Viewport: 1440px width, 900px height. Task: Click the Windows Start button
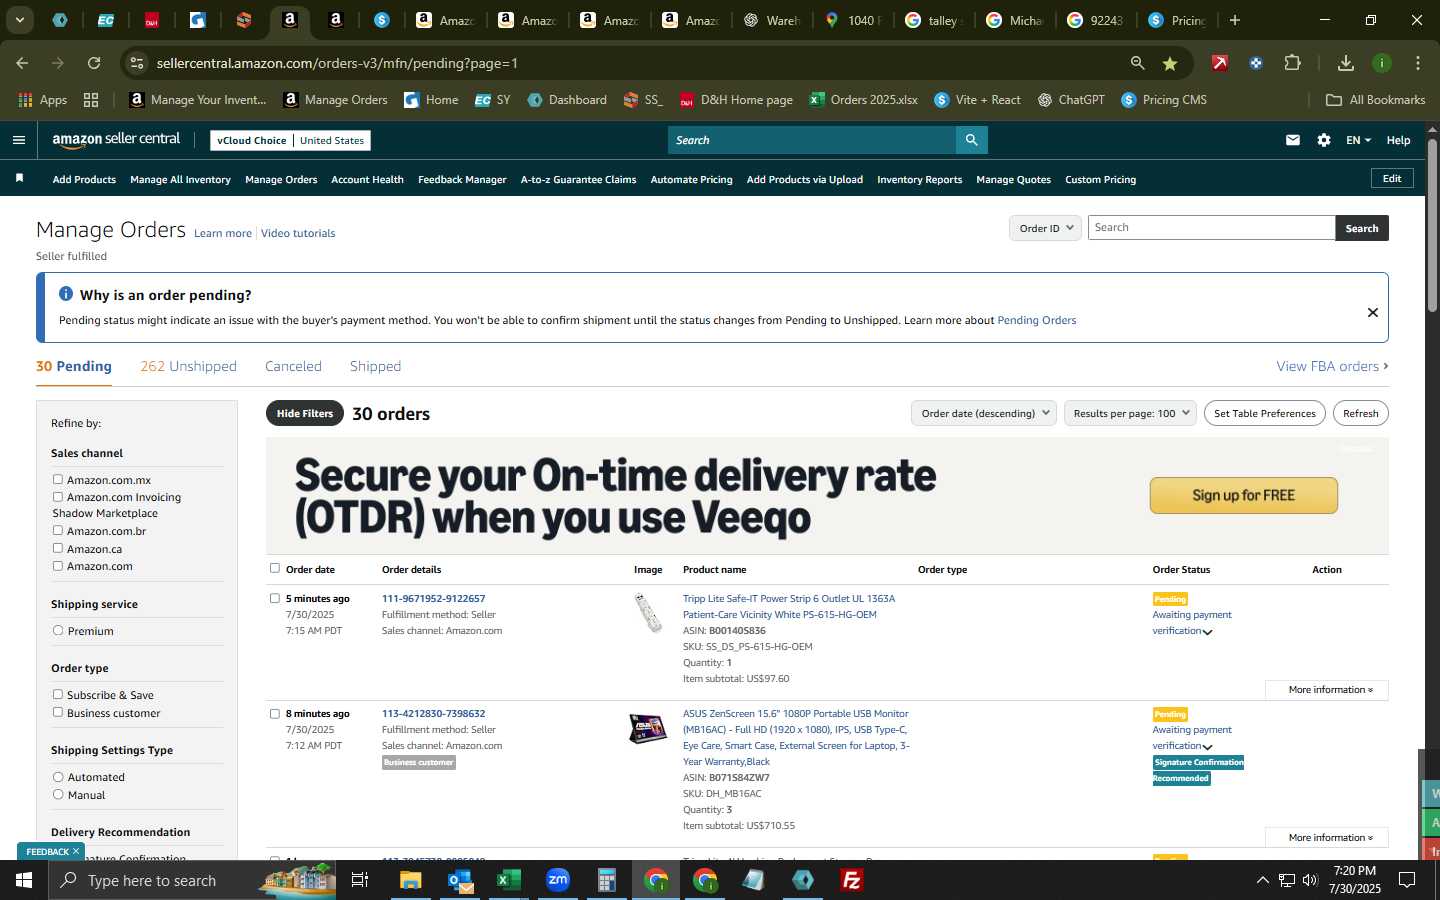[24, 880]
